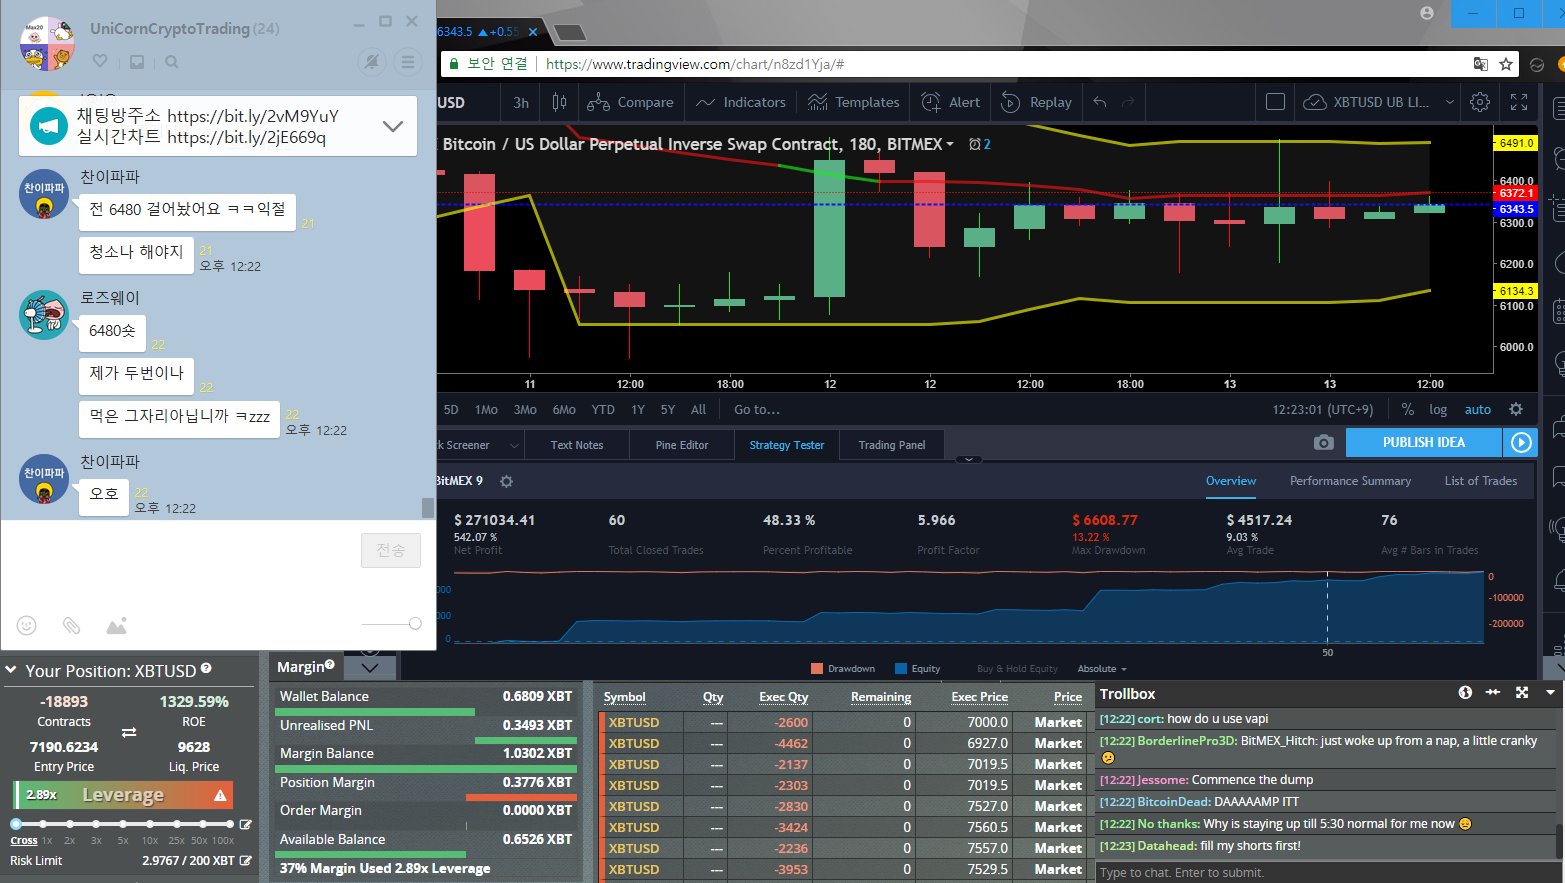This screenshot has width=1565, height=883.
Task: Switch to the Pine Editor tab
Action: [682, 445]
